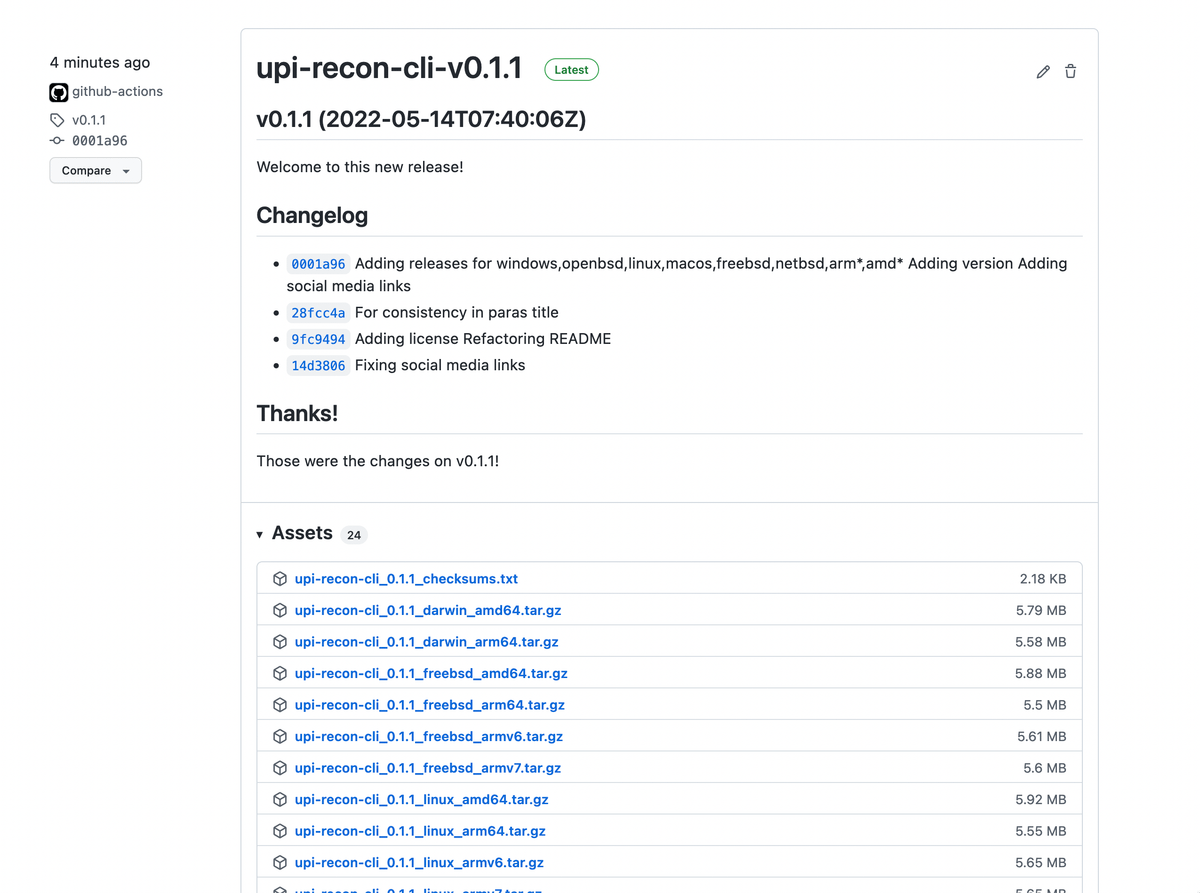Click the trash delete release icon
The width and height of the screenshot is (1200, 893).
[x=1070, y=72]
